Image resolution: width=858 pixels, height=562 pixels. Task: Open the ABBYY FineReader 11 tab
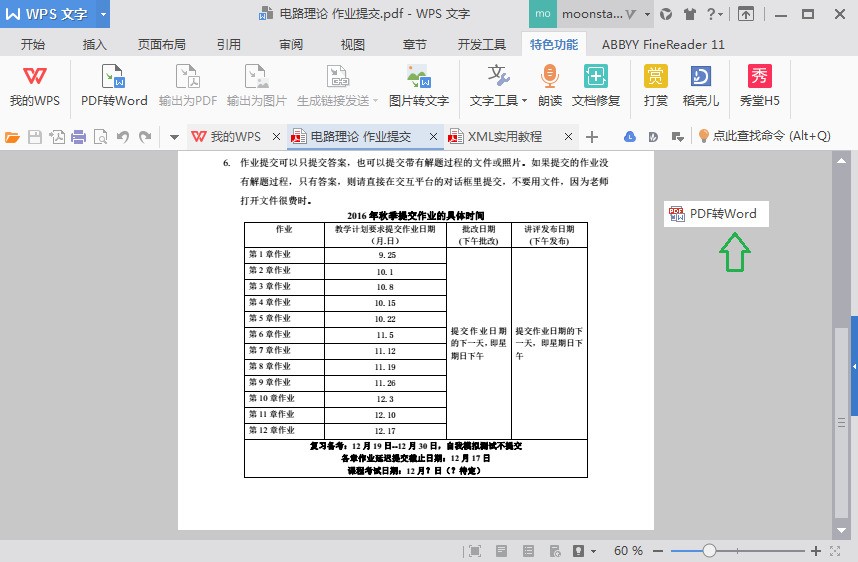click(x=663, y=44)
